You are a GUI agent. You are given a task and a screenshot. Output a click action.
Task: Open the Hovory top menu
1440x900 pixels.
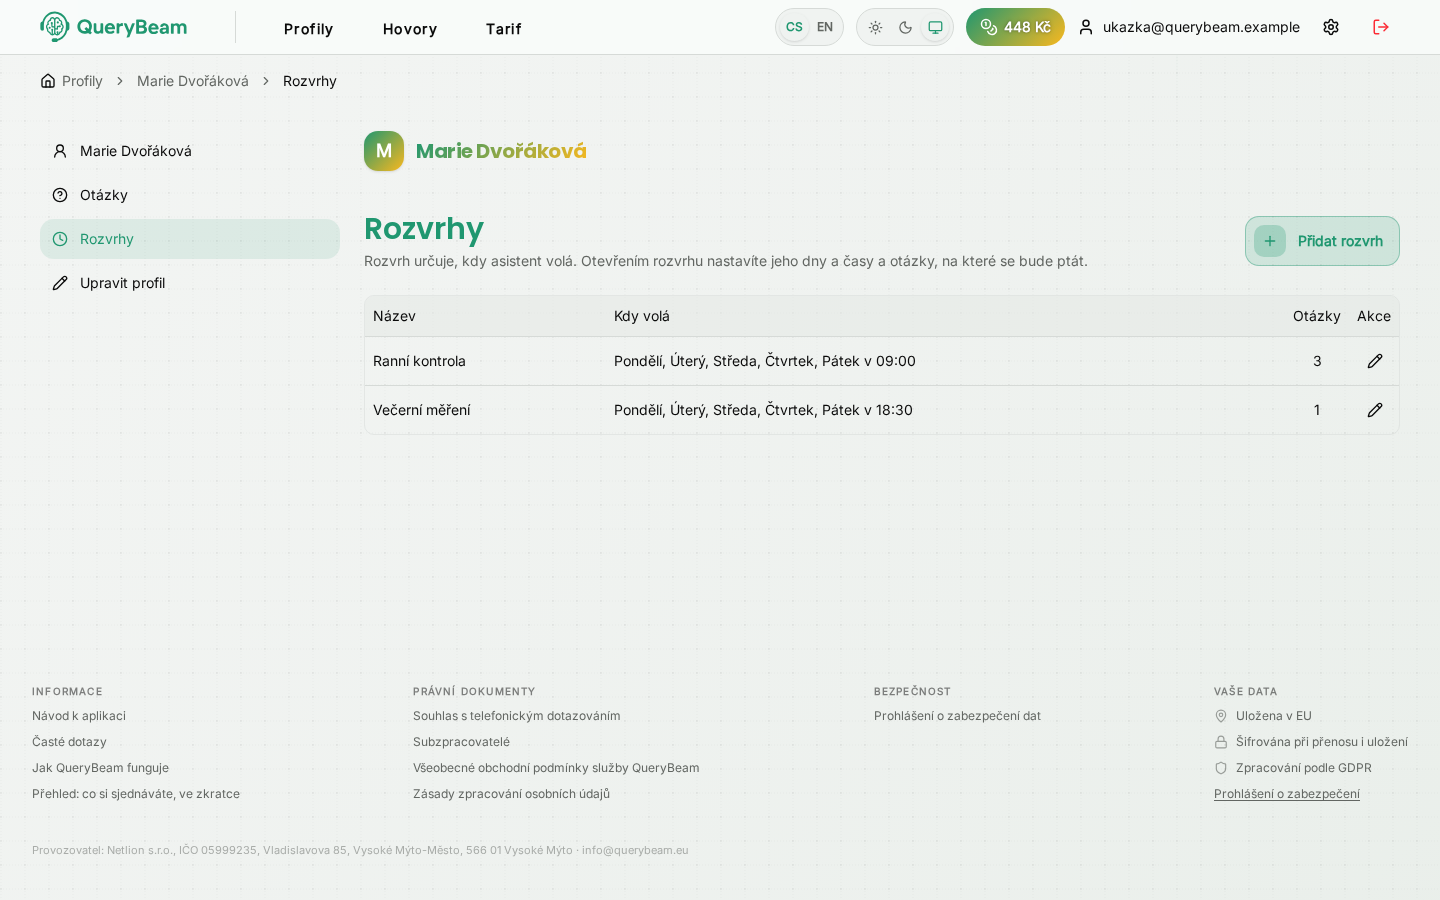[x=410, y=29]
